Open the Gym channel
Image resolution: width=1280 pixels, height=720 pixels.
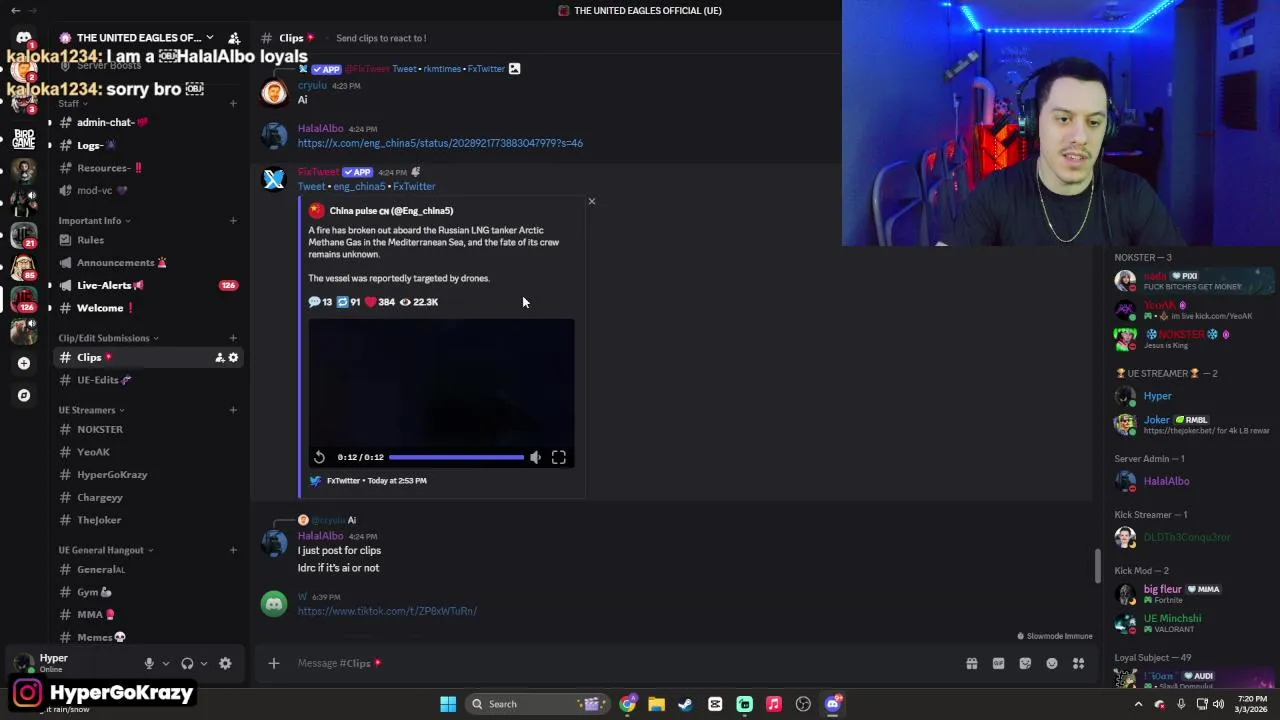point(148,592)
